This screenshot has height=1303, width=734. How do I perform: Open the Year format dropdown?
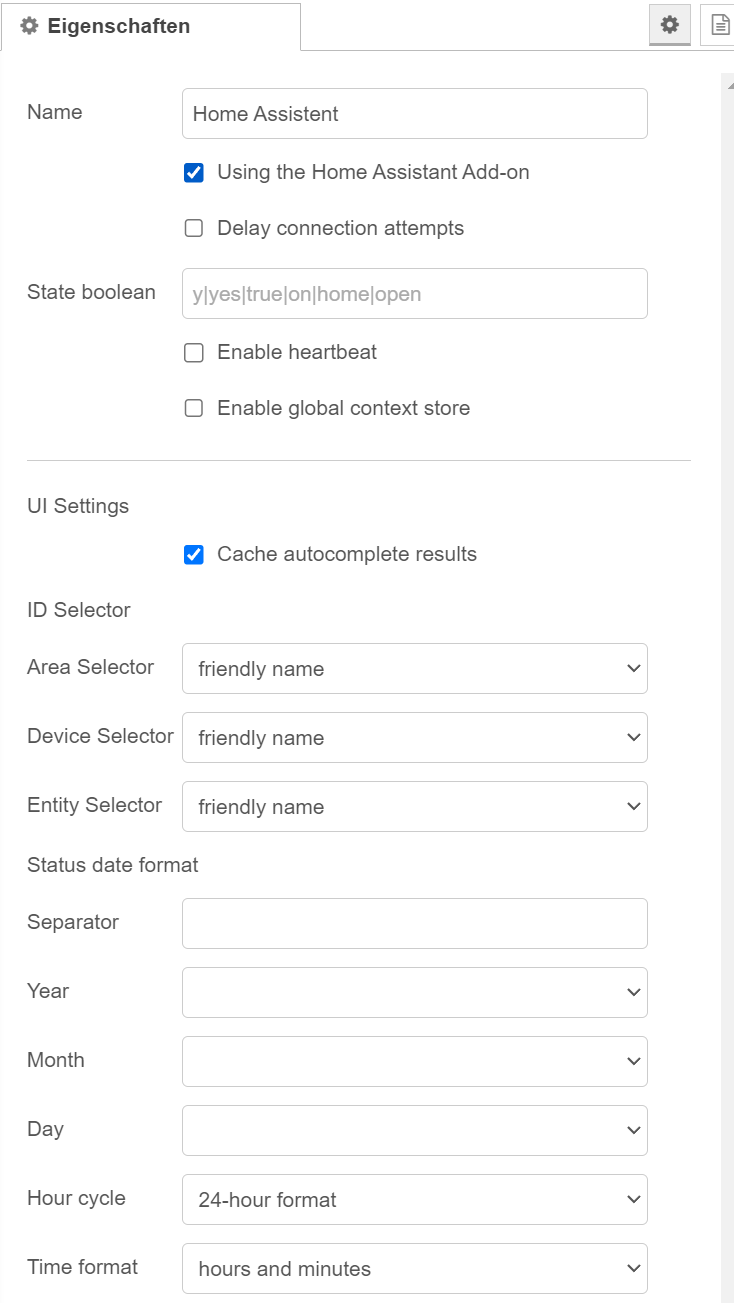[x=415, y=992]
